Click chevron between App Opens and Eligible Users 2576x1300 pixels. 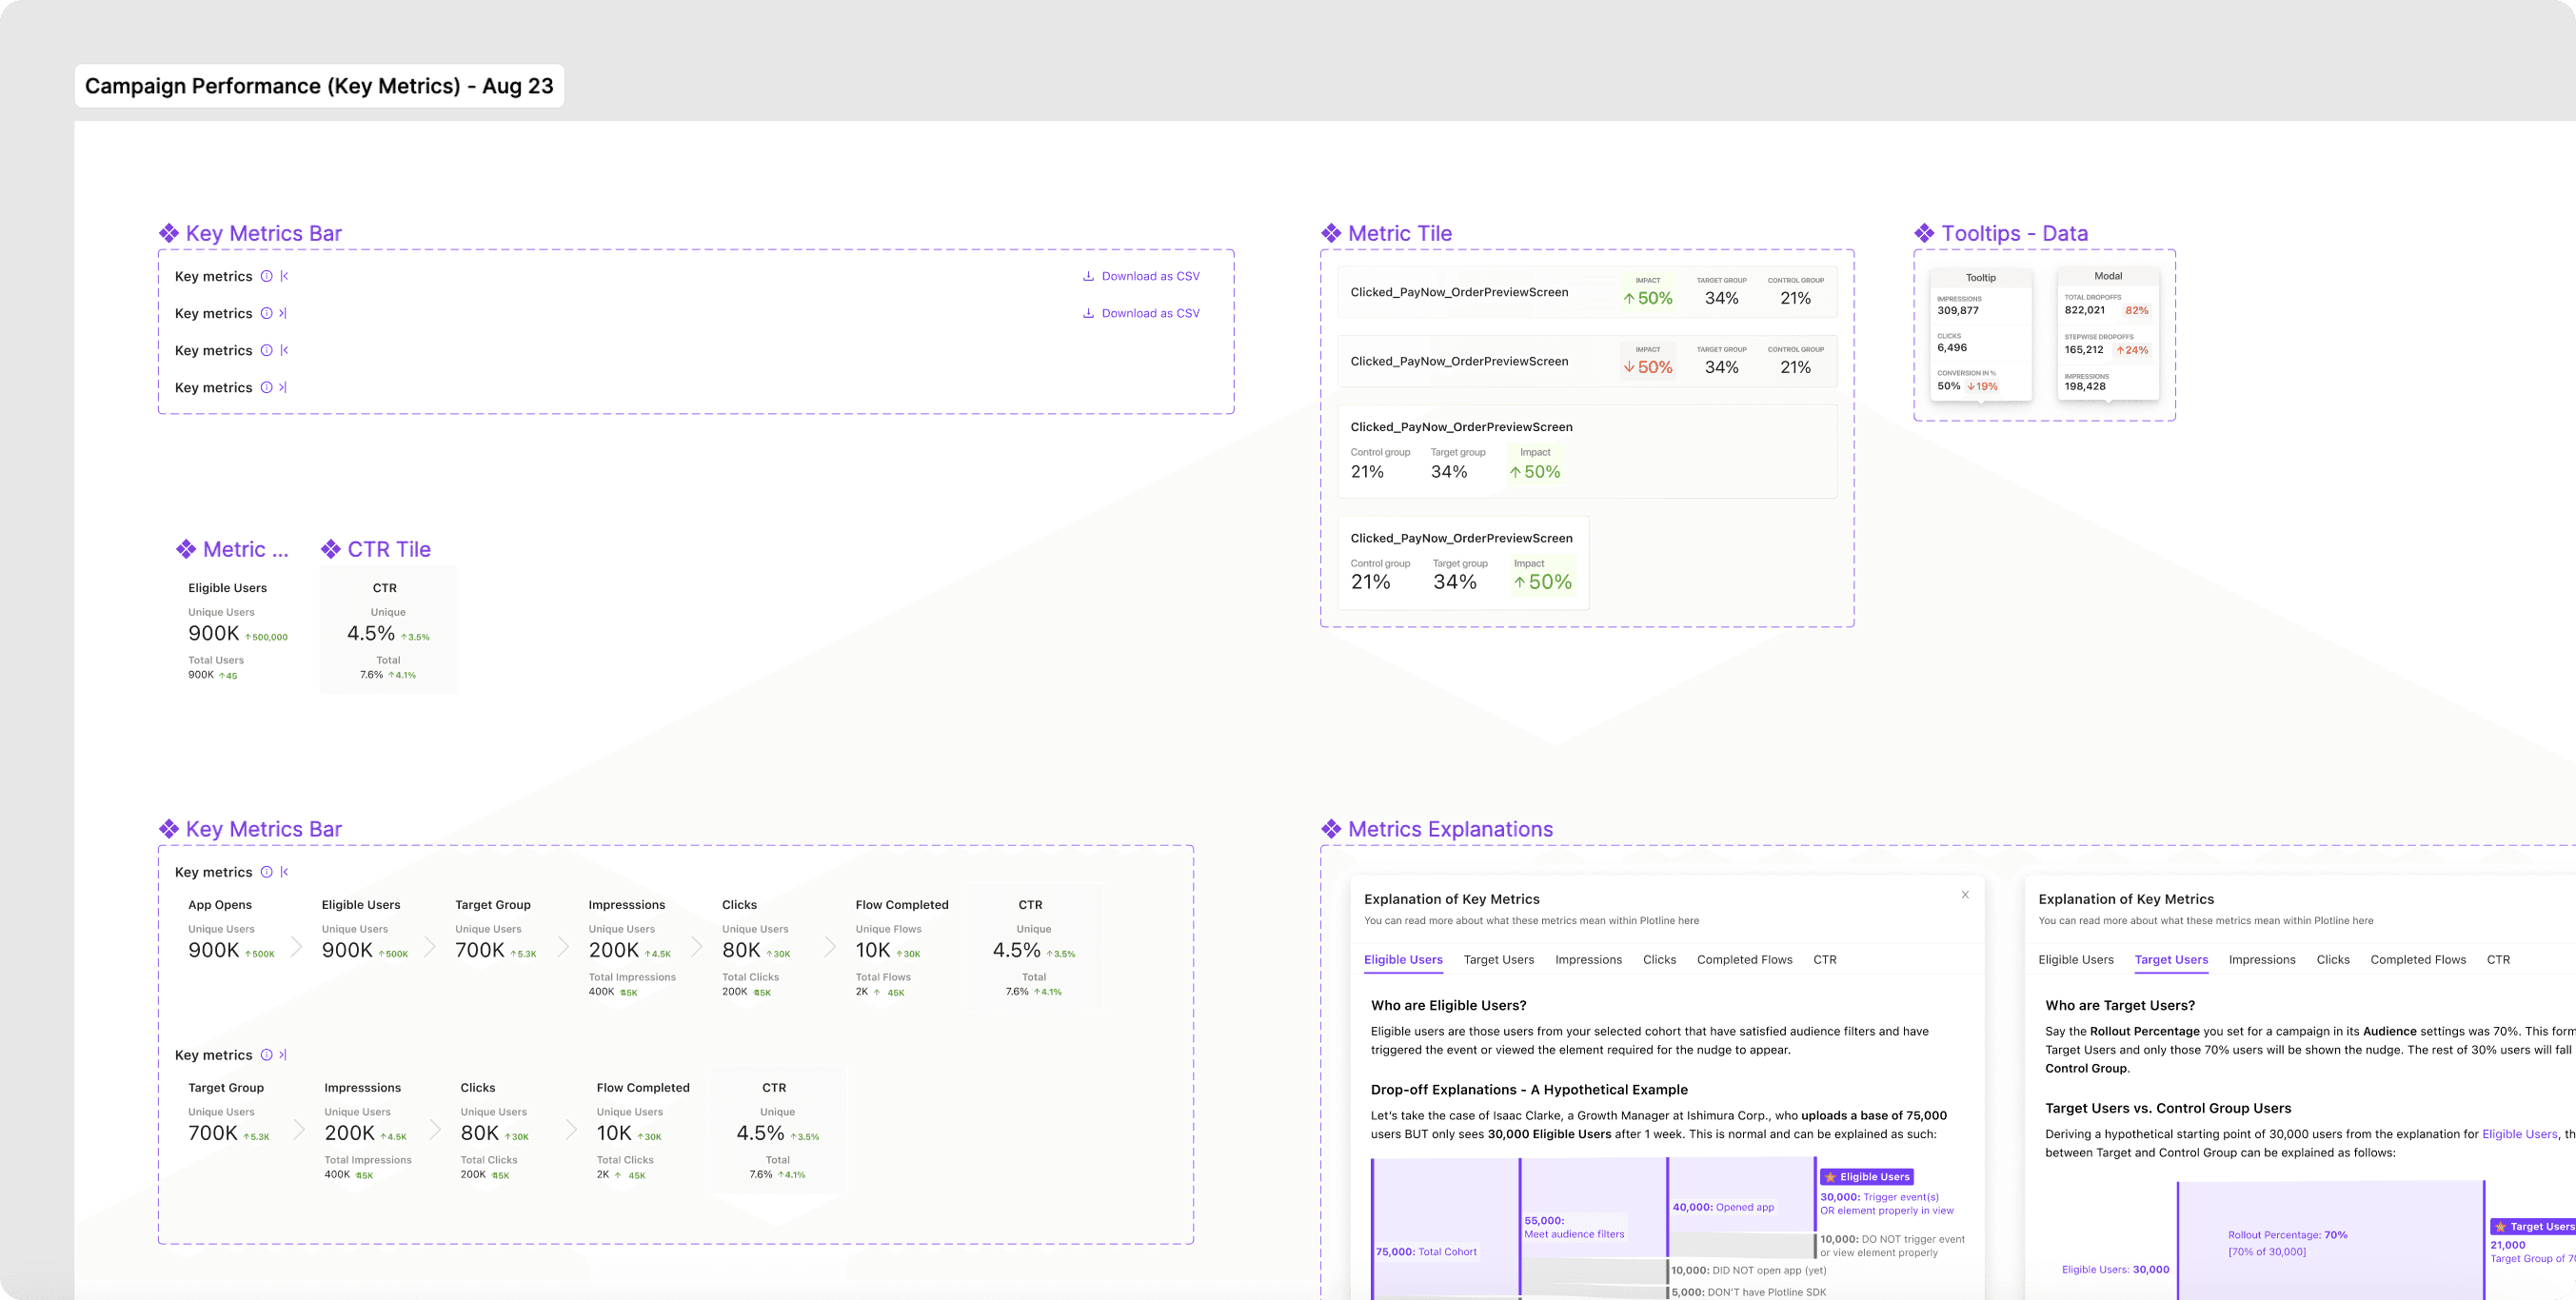pos(297,947)
